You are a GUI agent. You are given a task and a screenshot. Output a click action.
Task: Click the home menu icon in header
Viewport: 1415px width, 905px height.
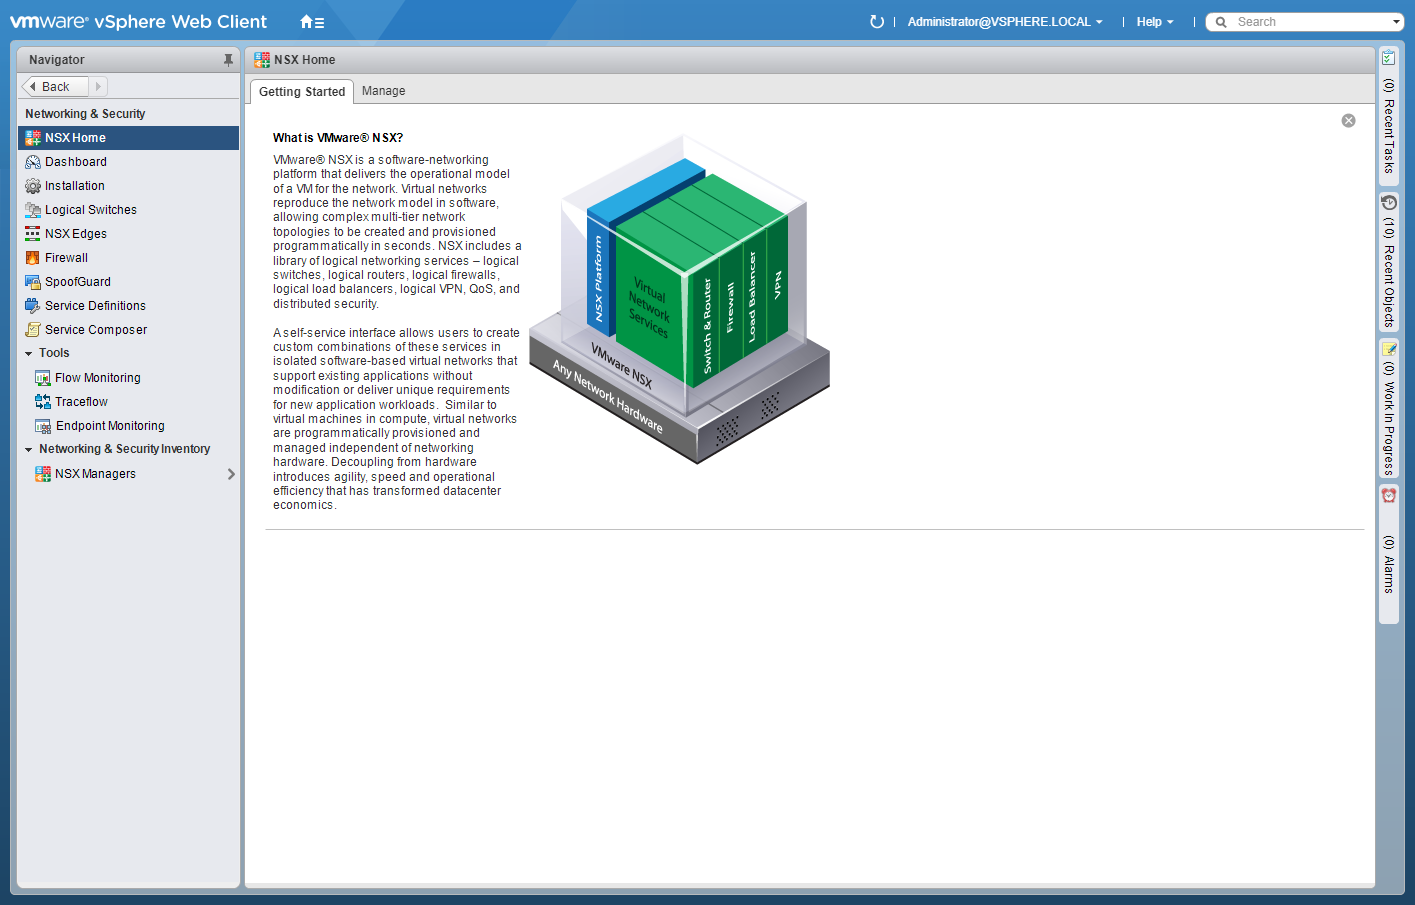pos(311,22)
